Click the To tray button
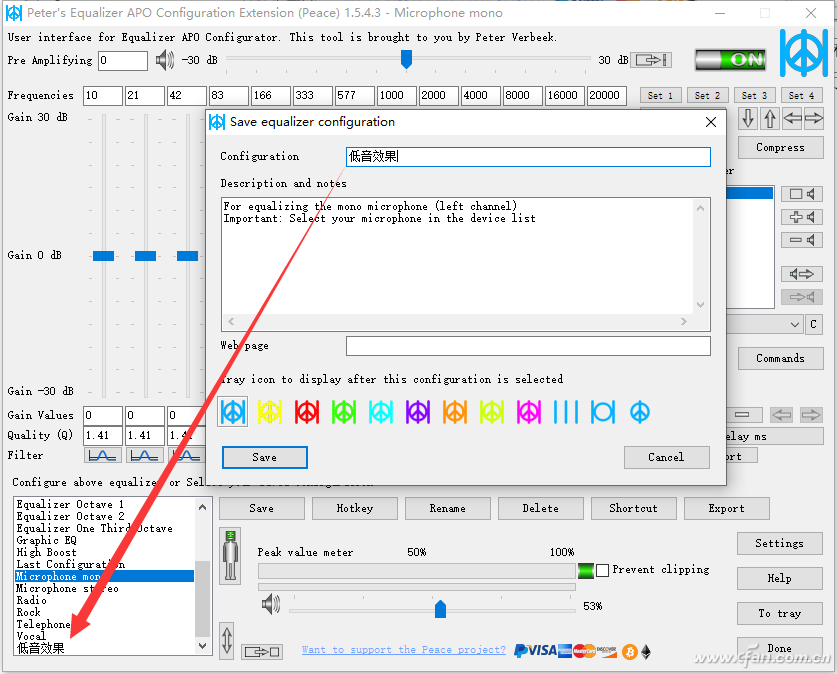Viewport: 837px width, 674px height. [779, 613]
